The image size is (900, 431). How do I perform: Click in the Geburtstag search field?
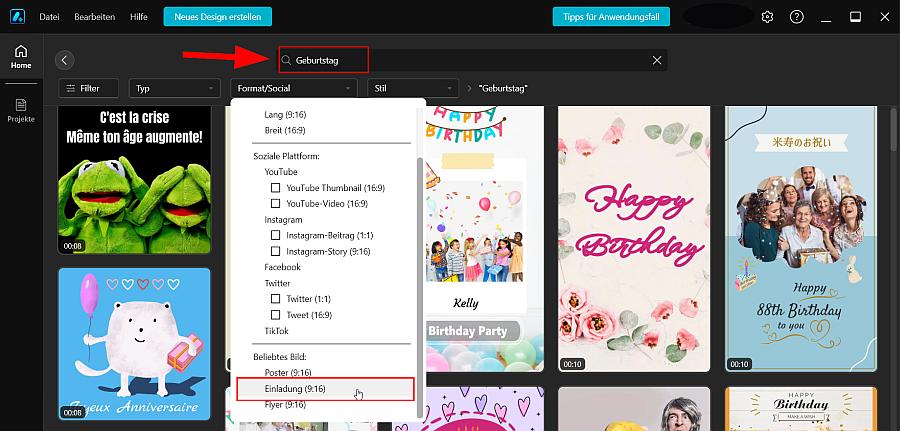pos(473,60)
